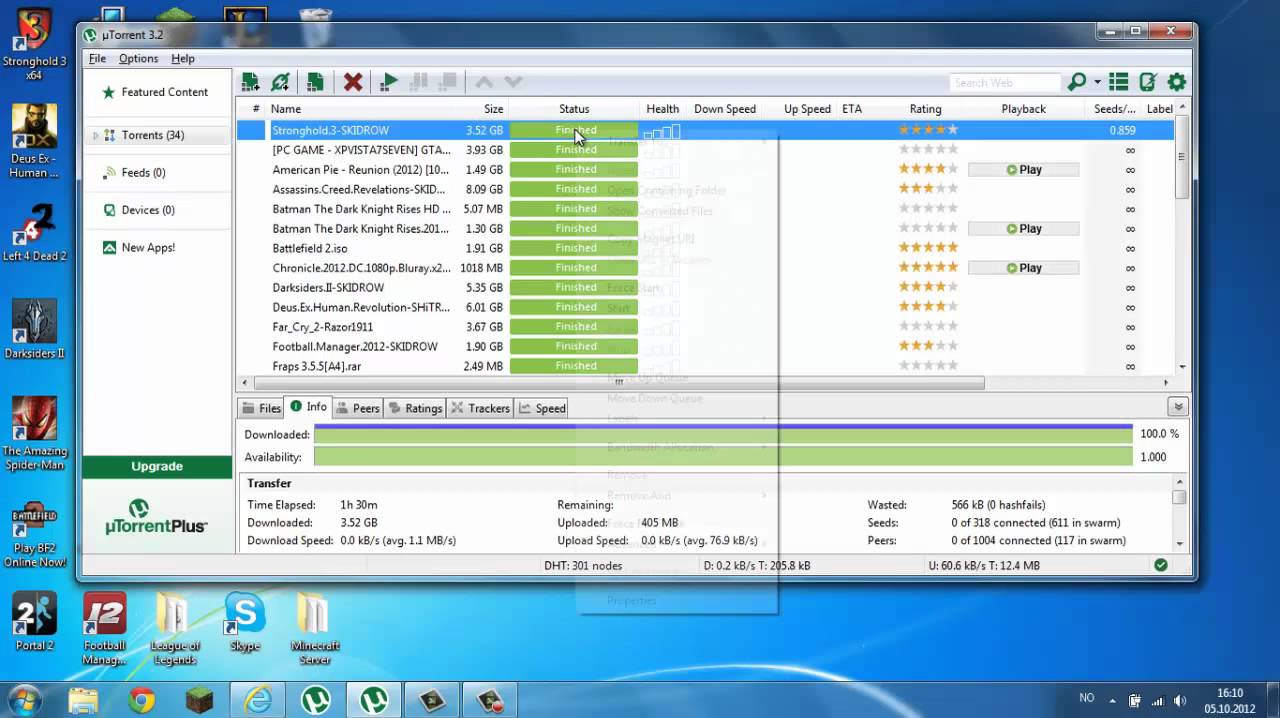Rate Battlefield 2.iso using its stars
The height and width of the screenshot is (718, 1280).
pyautogui.click(x=928, y=248)
